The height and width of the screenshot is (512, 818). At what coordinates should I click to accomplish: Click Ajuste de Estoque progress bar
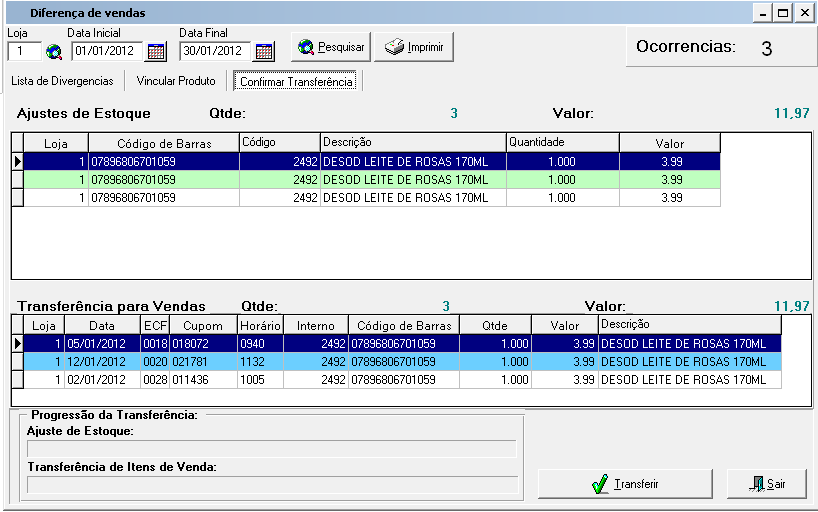(x=271, y=449)
